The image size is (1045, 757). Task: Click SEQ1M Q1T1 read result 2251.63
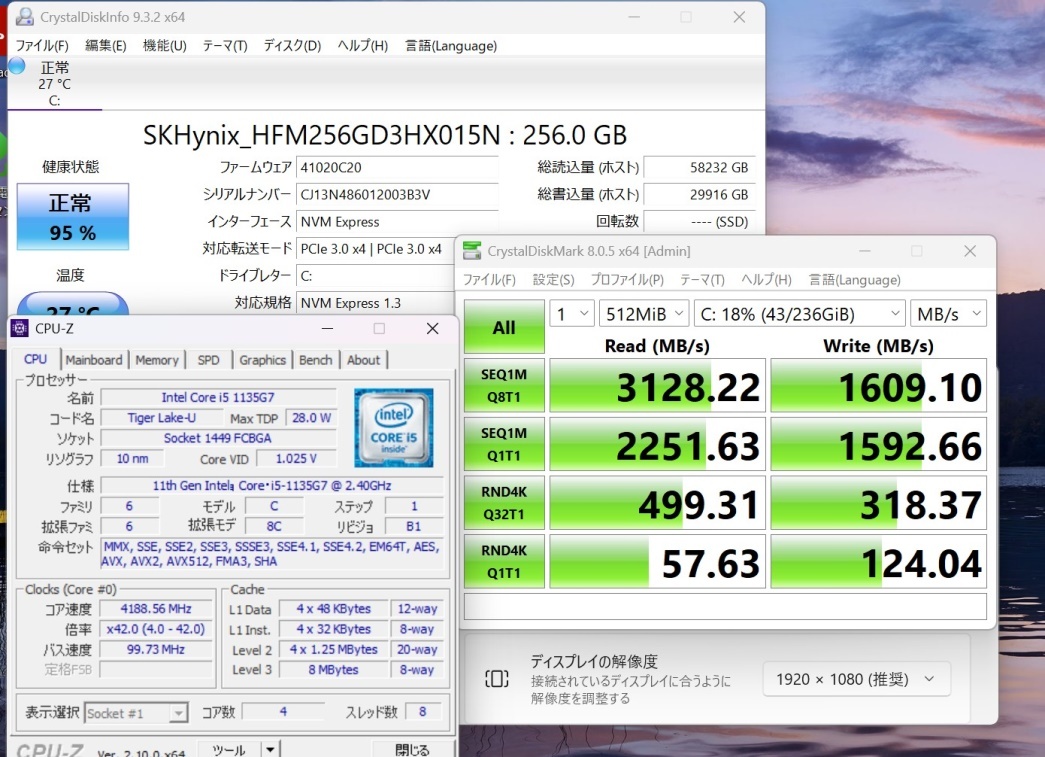pos(657,445)
